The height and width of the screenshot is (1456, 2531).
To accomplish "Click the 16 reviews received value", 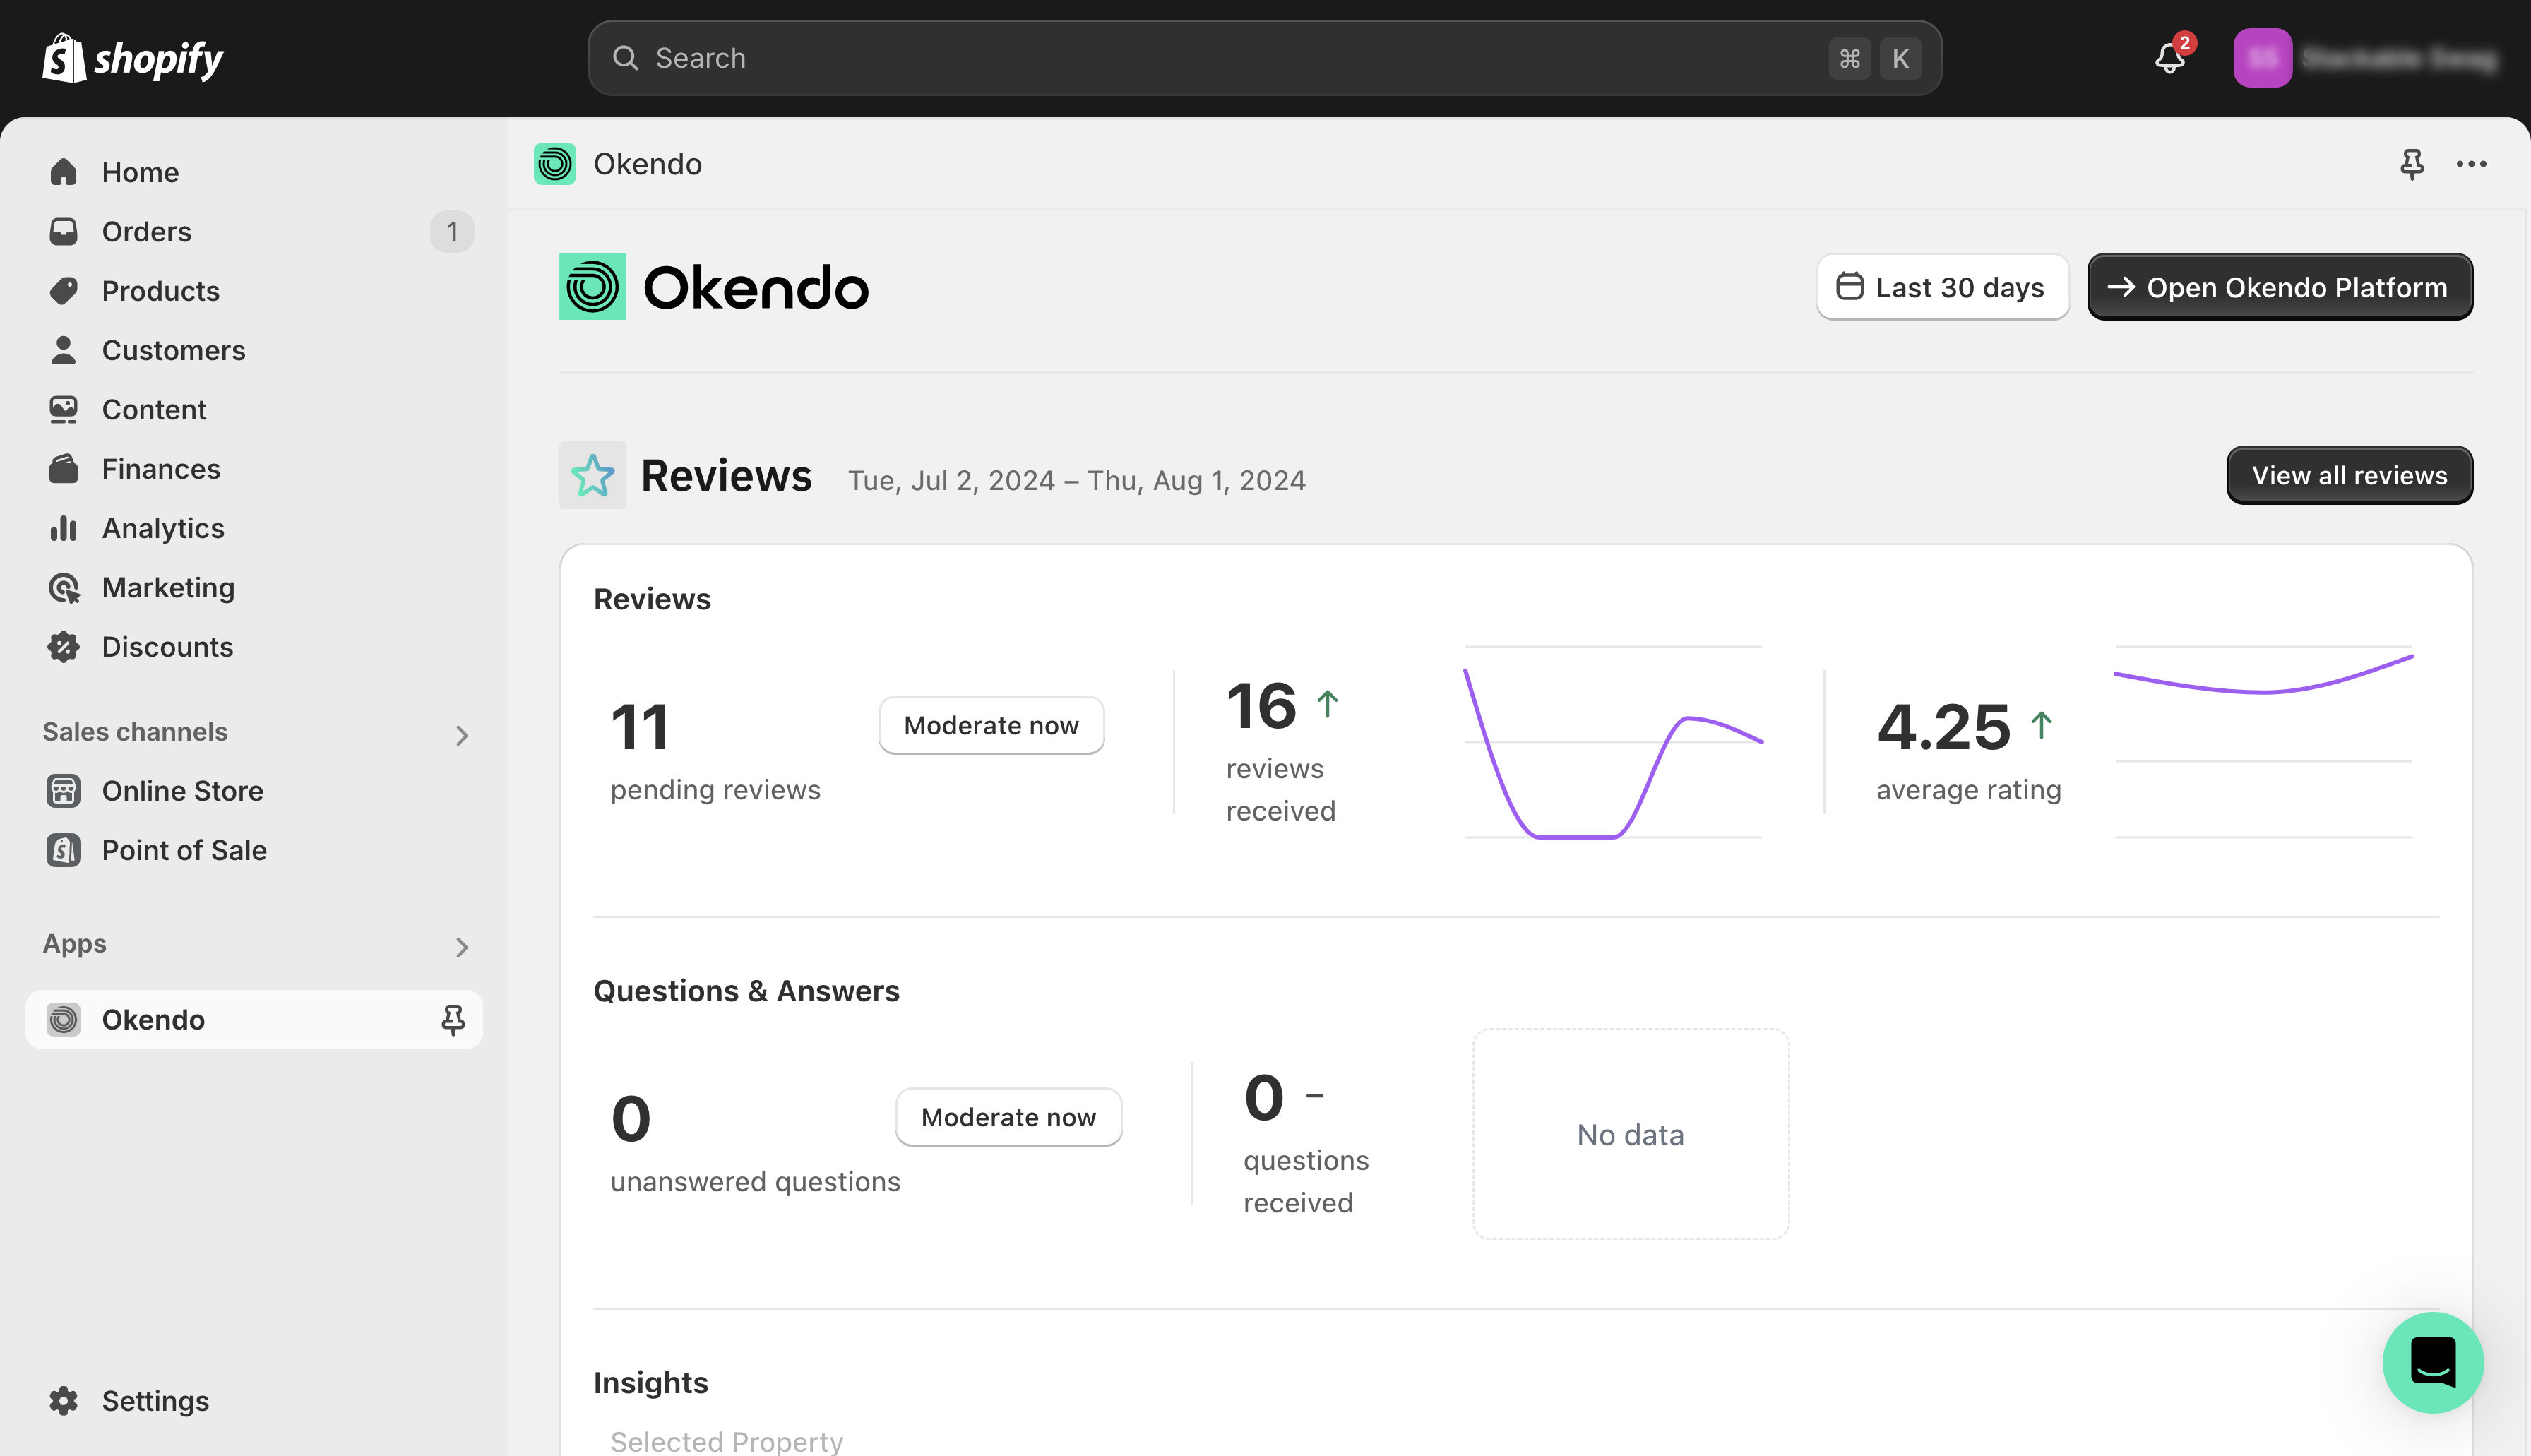I will (1261, 705).
